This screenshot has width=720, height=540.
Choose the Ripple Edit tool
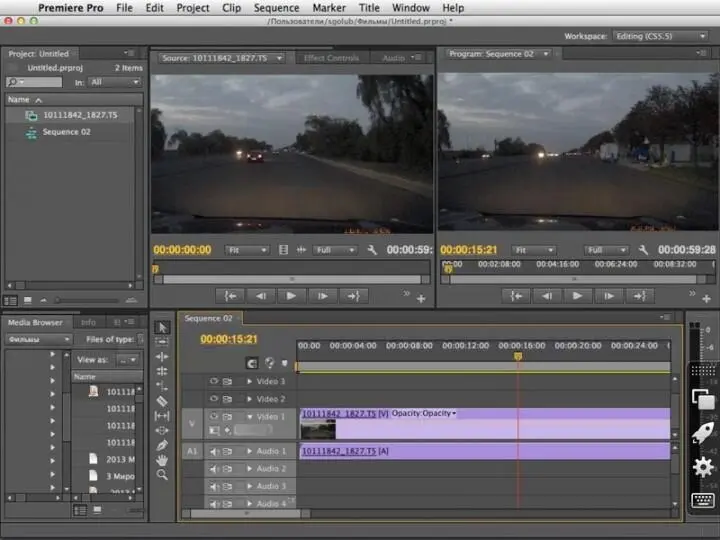click(x=162, y=356)
